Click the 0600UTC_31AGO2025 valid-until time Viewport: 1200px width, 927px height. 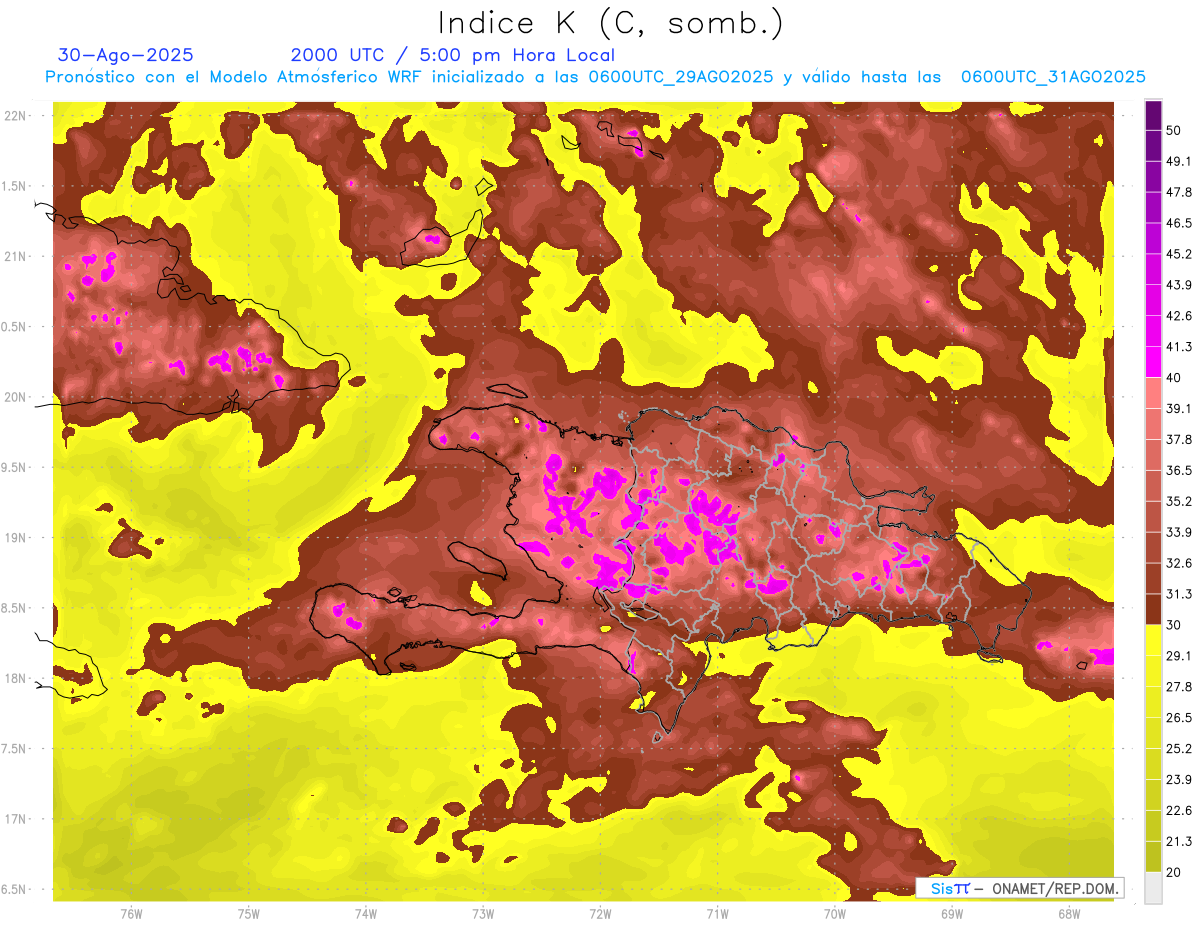click(x=1052, y=77)
